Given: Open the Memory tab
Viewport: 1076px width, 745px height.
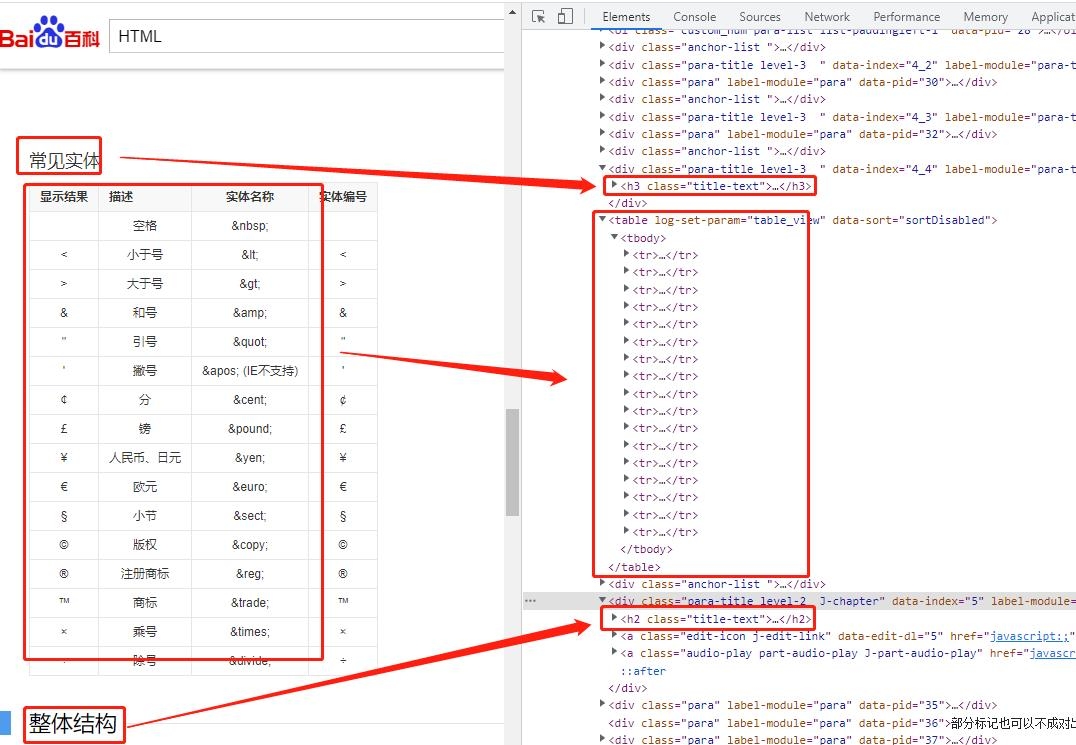Looking at the screenshot, I should [985, 17].
